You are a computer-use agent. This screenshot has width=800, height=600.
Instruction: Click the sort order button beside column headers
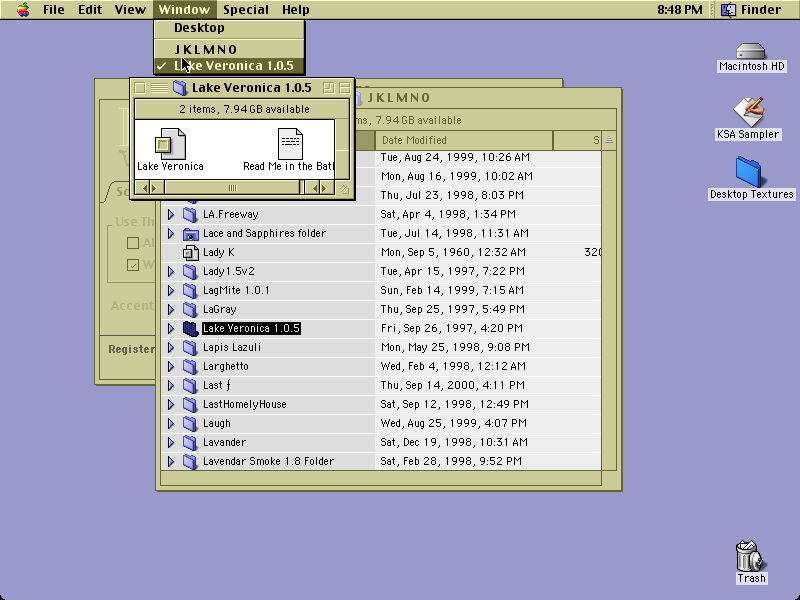tap(609, 140)
